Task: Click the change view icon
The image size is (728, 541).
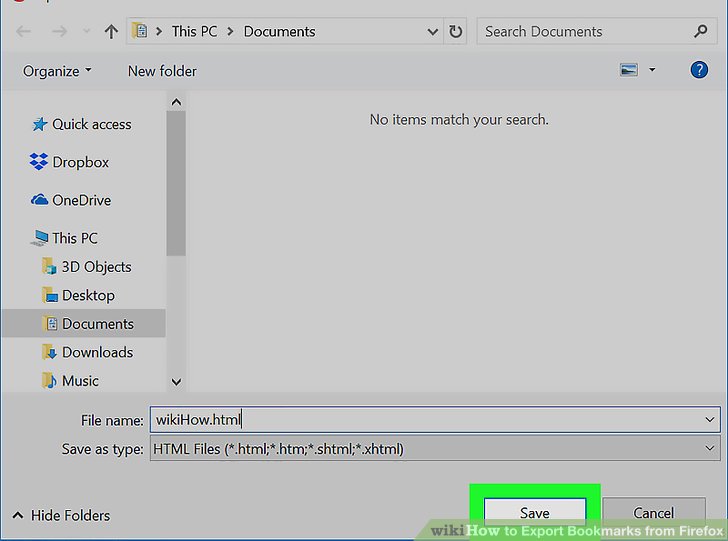Action: [629, 70]
